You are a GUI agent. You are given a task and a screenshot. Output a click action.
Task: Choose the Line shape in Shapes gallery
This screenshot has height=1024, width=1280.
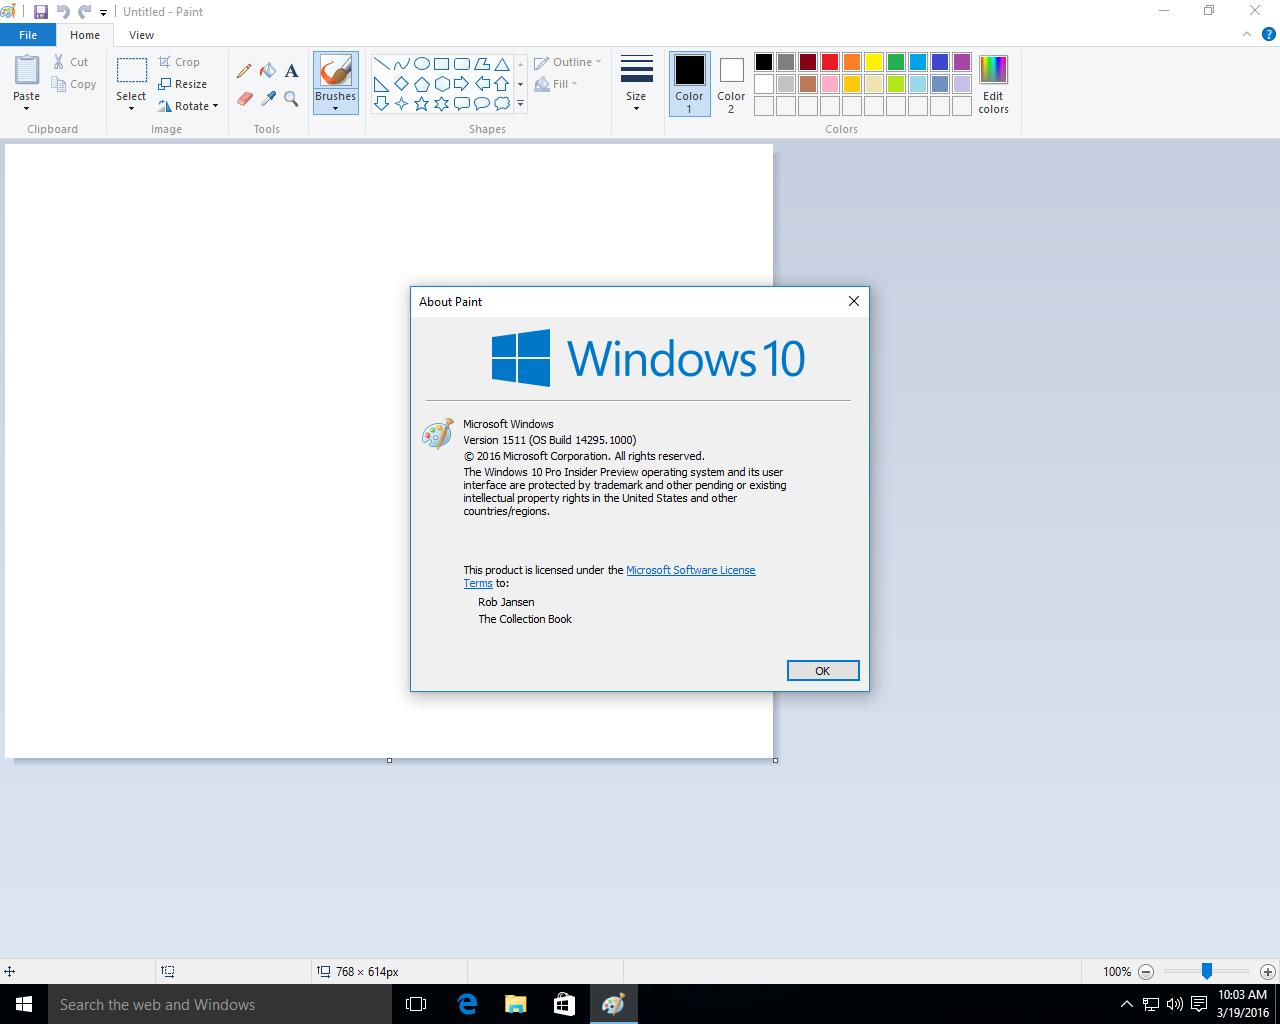tap(381, 63)
